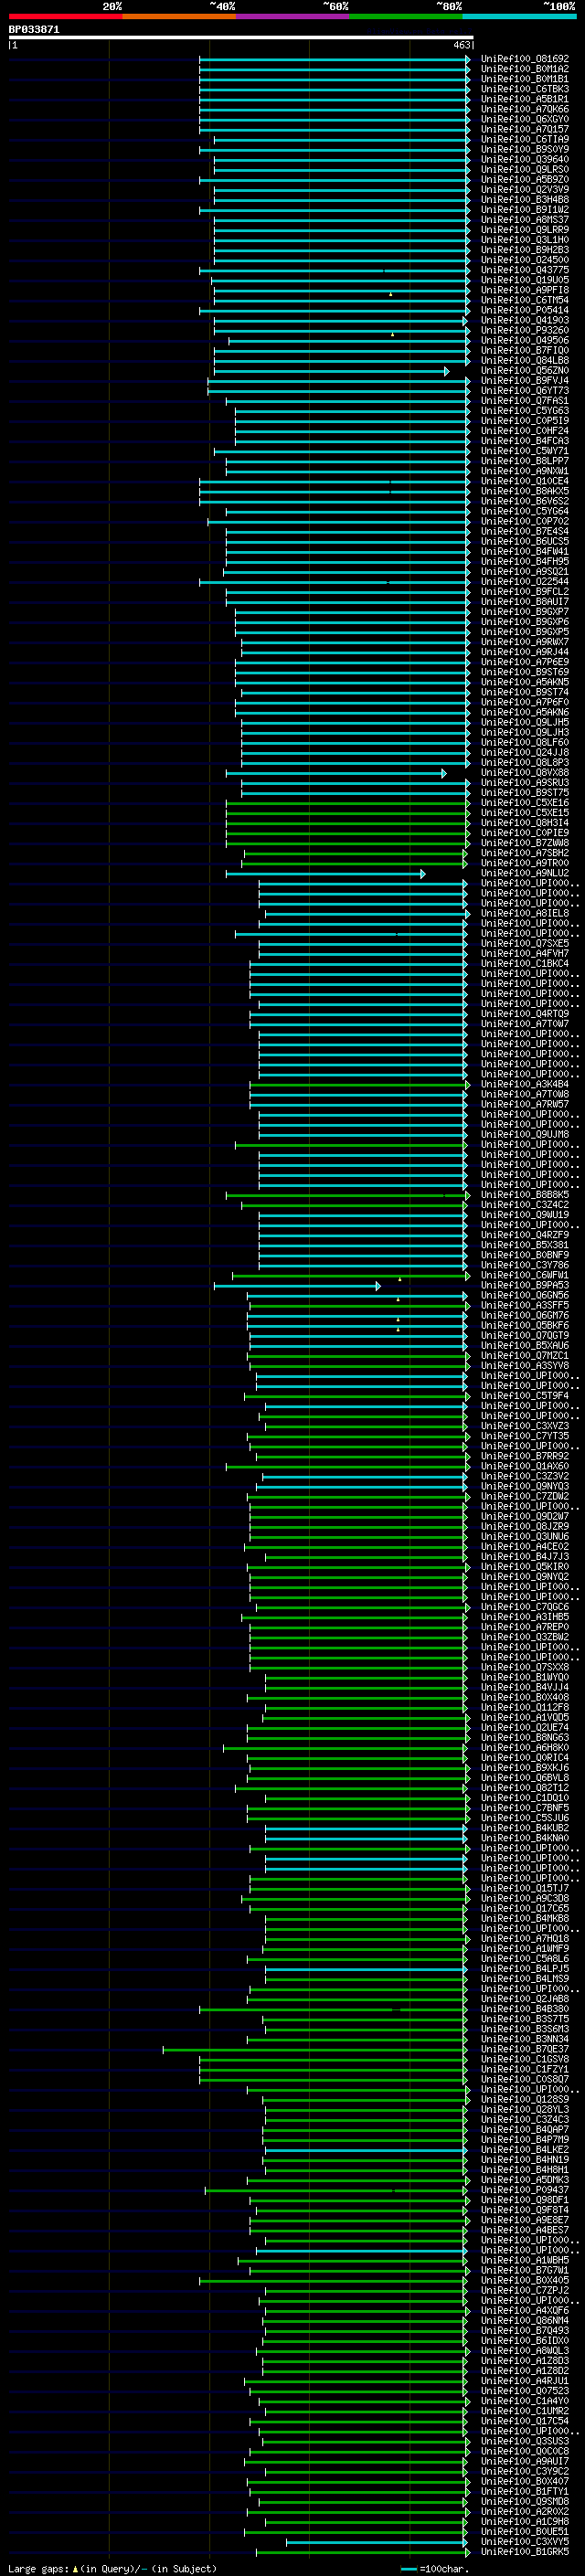Screen dimensions: 585x2576
Task: Select label UniRef100_A8MS37
Action: point(525,220)
